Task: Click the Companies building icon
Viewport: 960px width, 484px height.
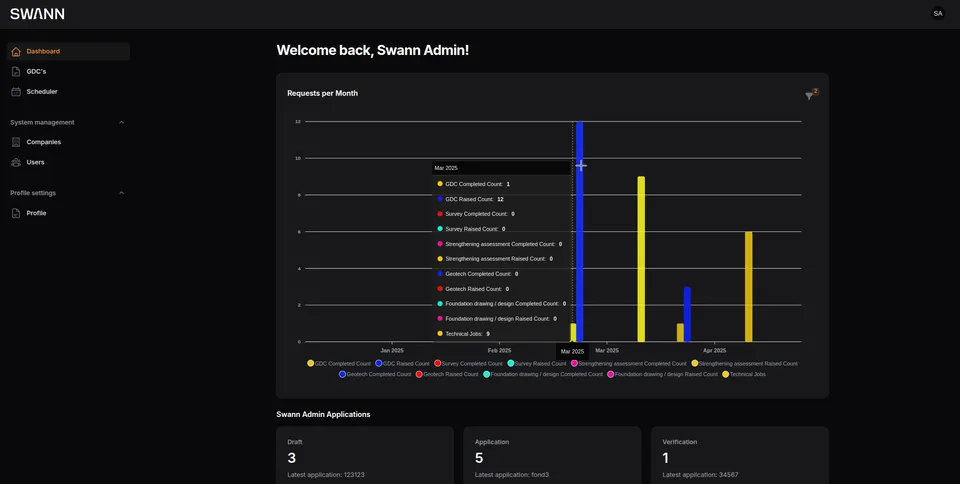Action: pos(16,142)
